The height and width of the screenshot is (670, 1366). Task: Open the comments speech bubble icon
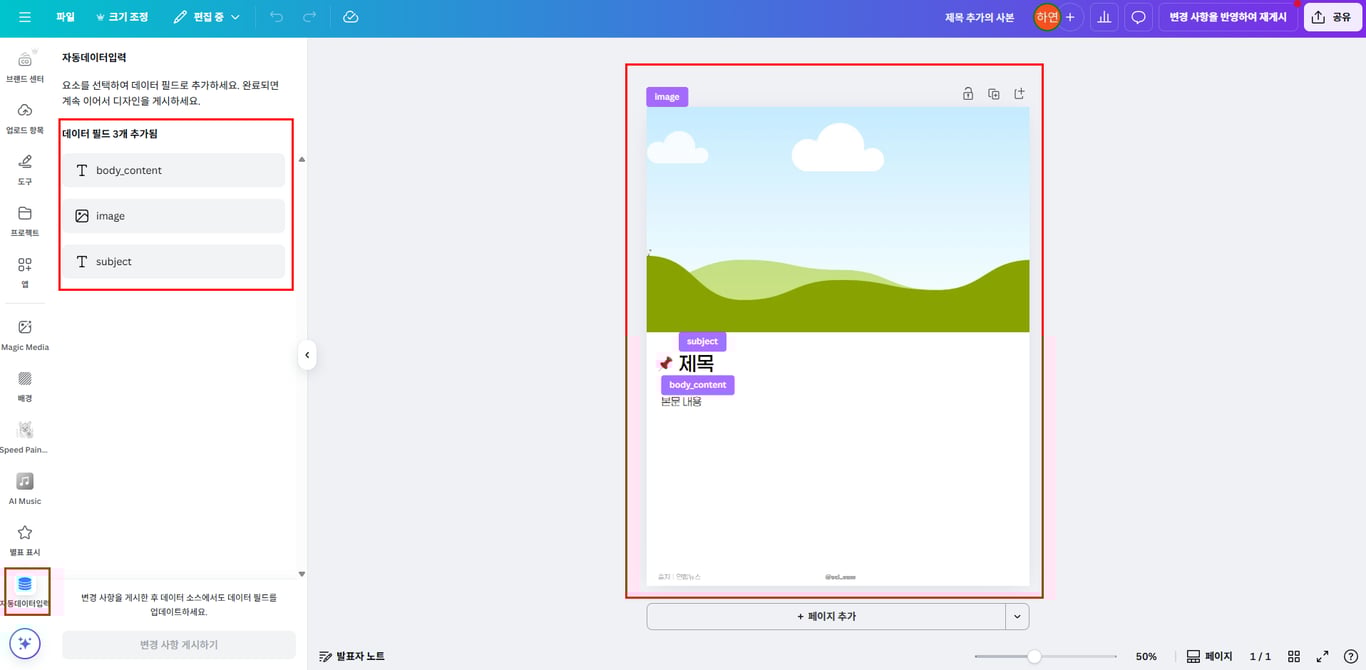pos(1138,17)
